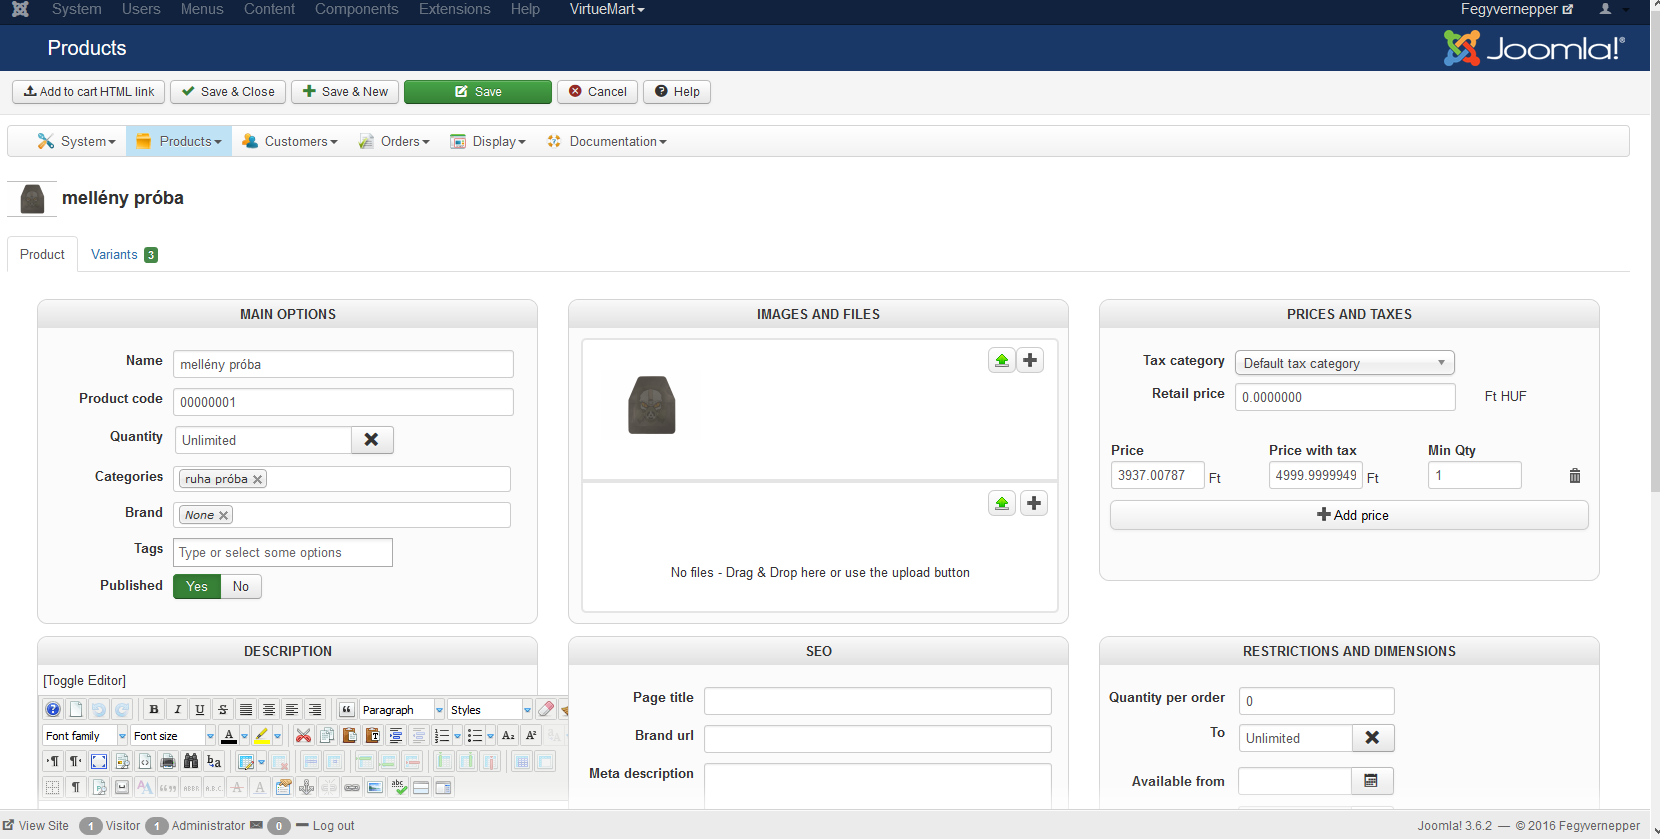1660x839 pixels.
Task: Click the copy icon in the editor
Action: [326, 735]
